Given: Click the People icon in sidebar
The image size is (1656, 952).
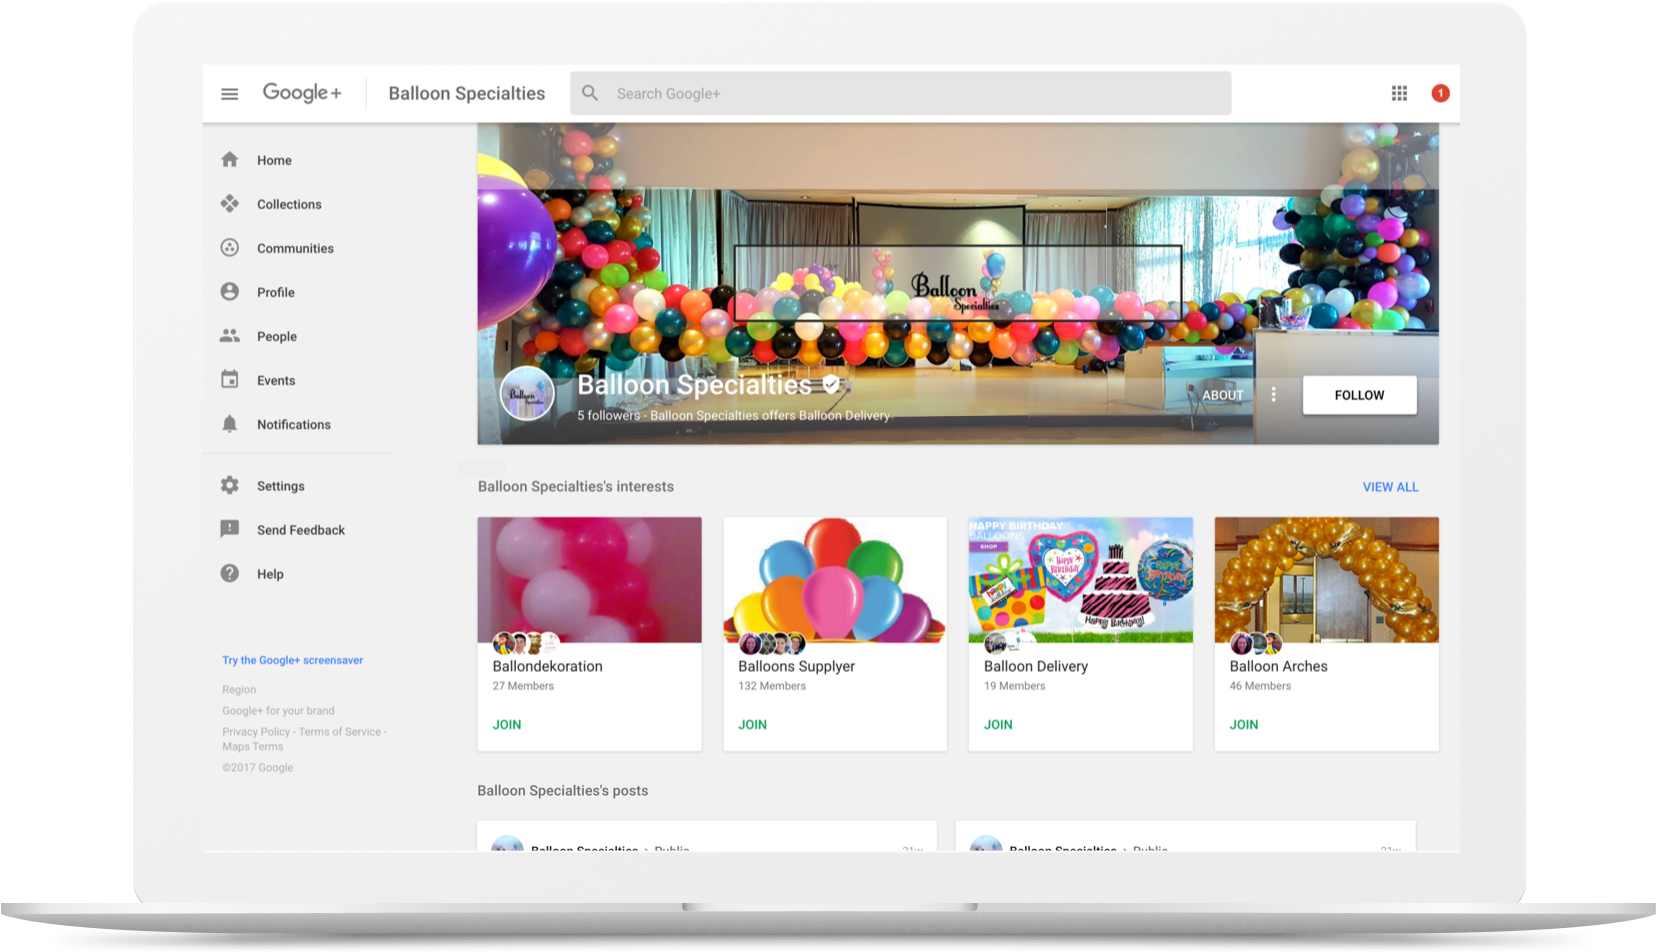Looking at the screenshot, I should tap(230, 336).
